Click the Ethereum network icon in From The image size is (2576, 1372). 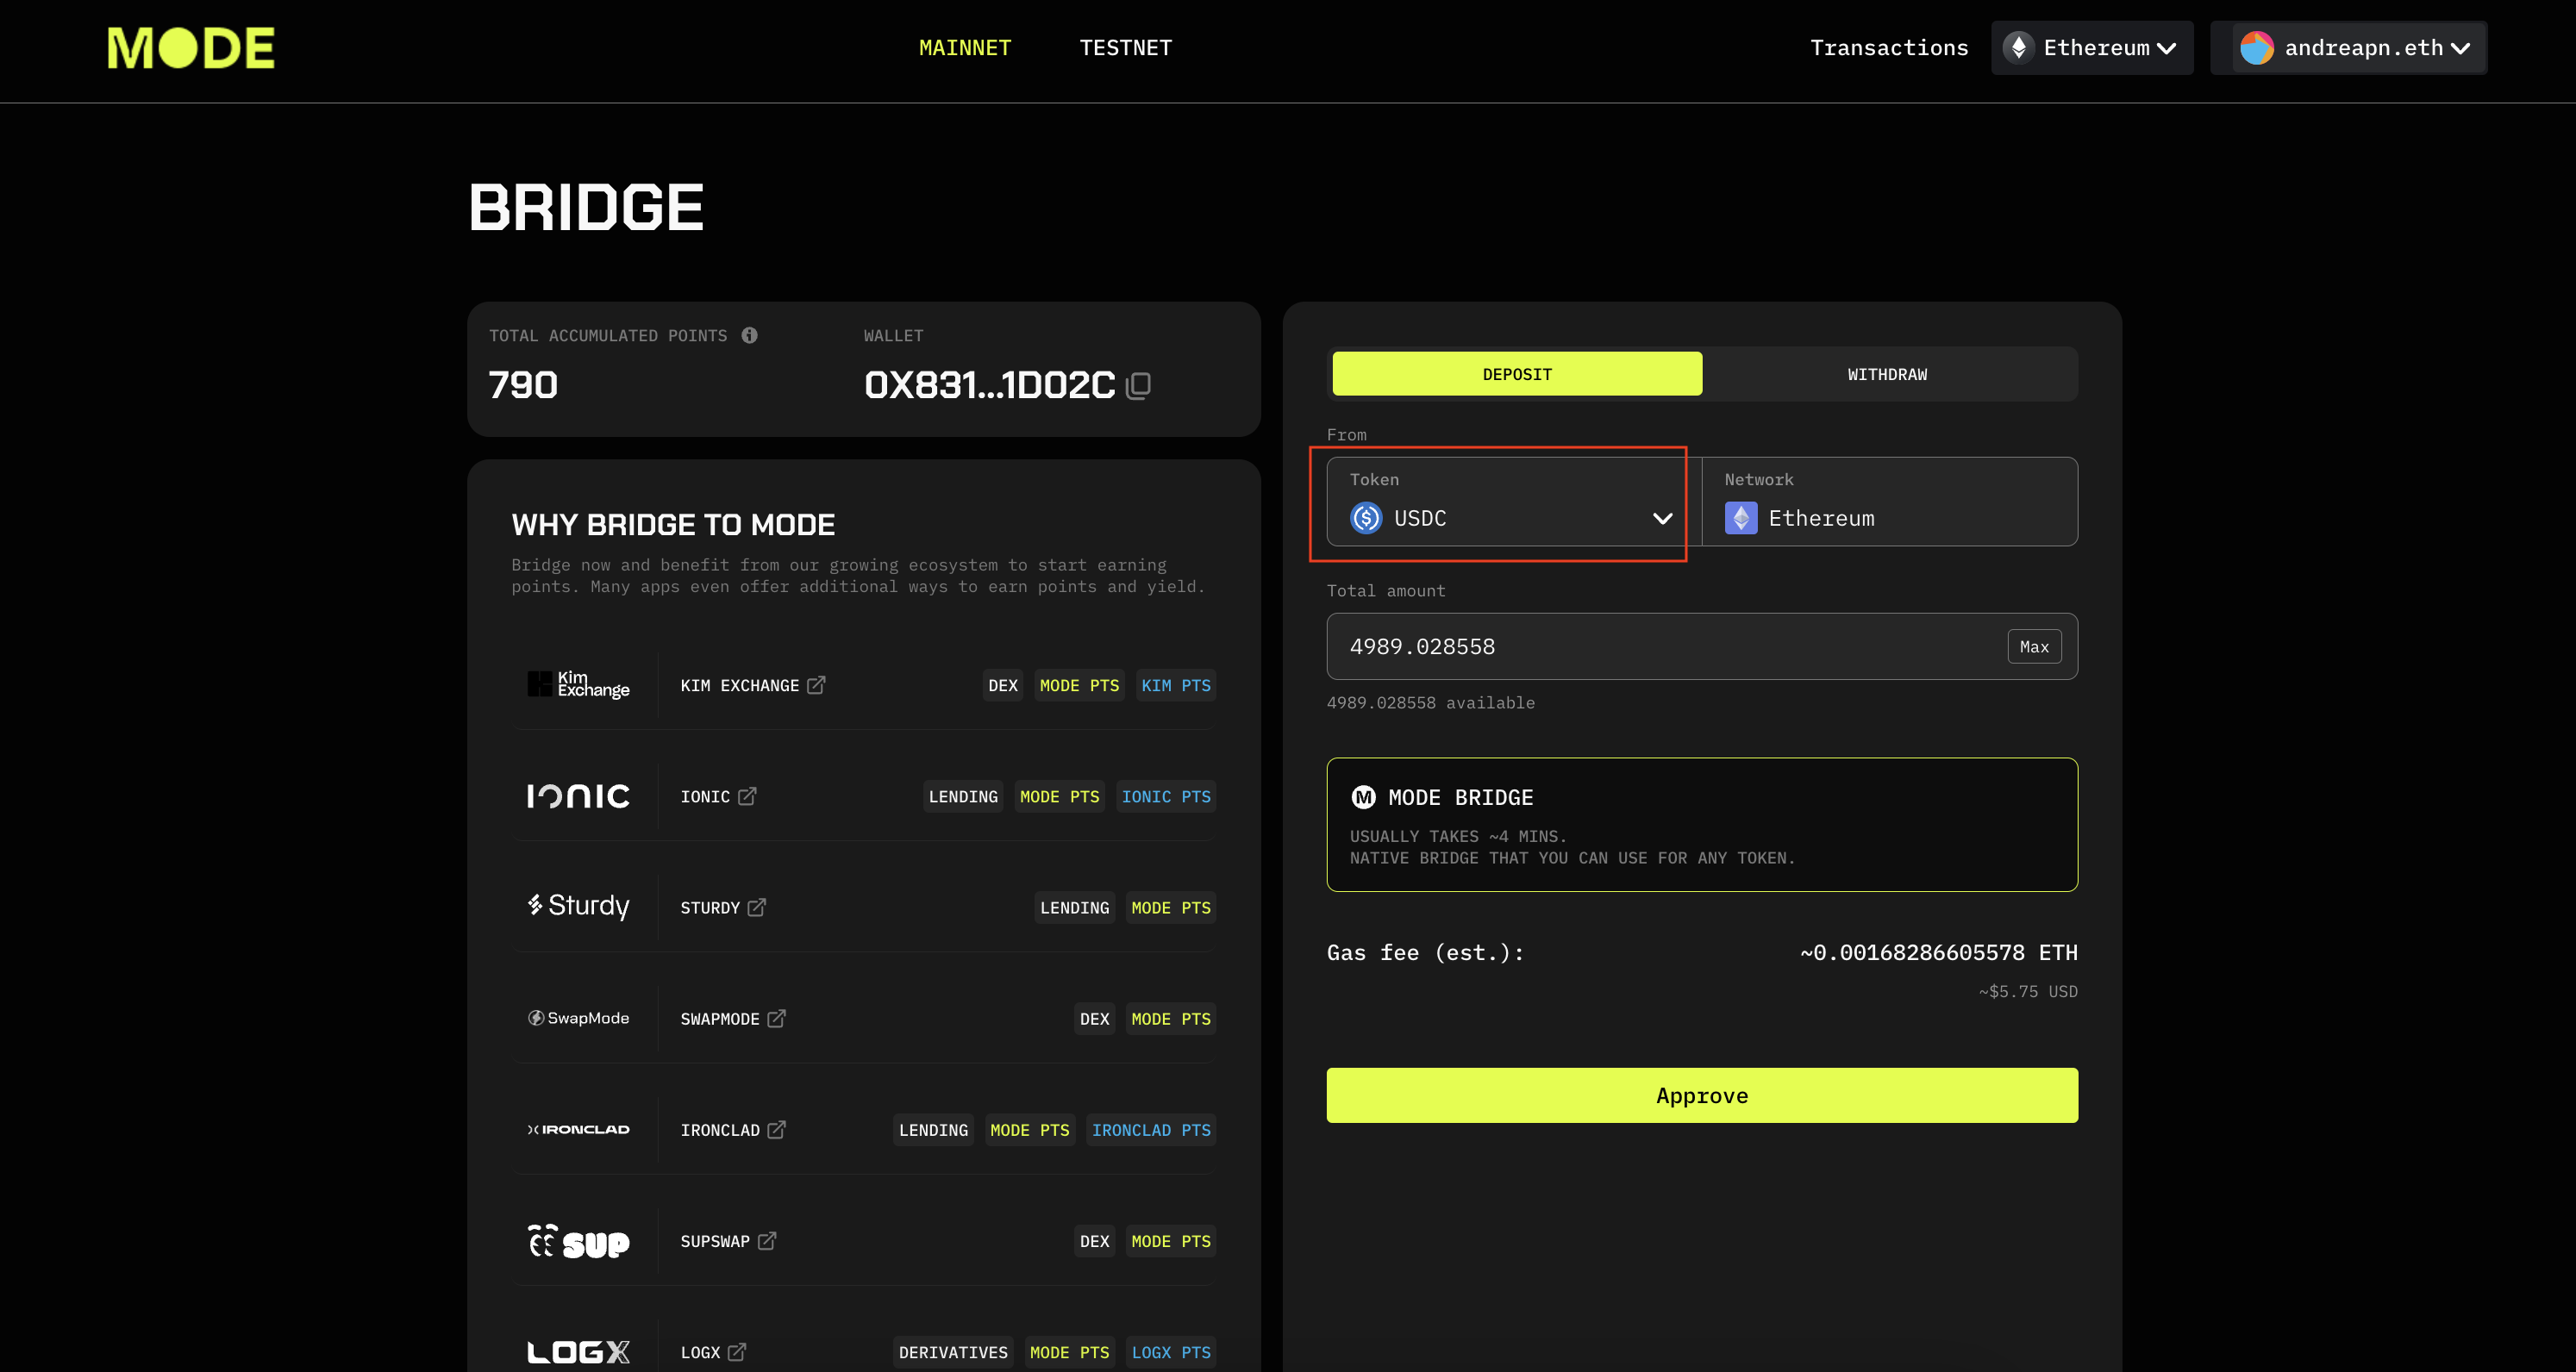pos(1741,518)
